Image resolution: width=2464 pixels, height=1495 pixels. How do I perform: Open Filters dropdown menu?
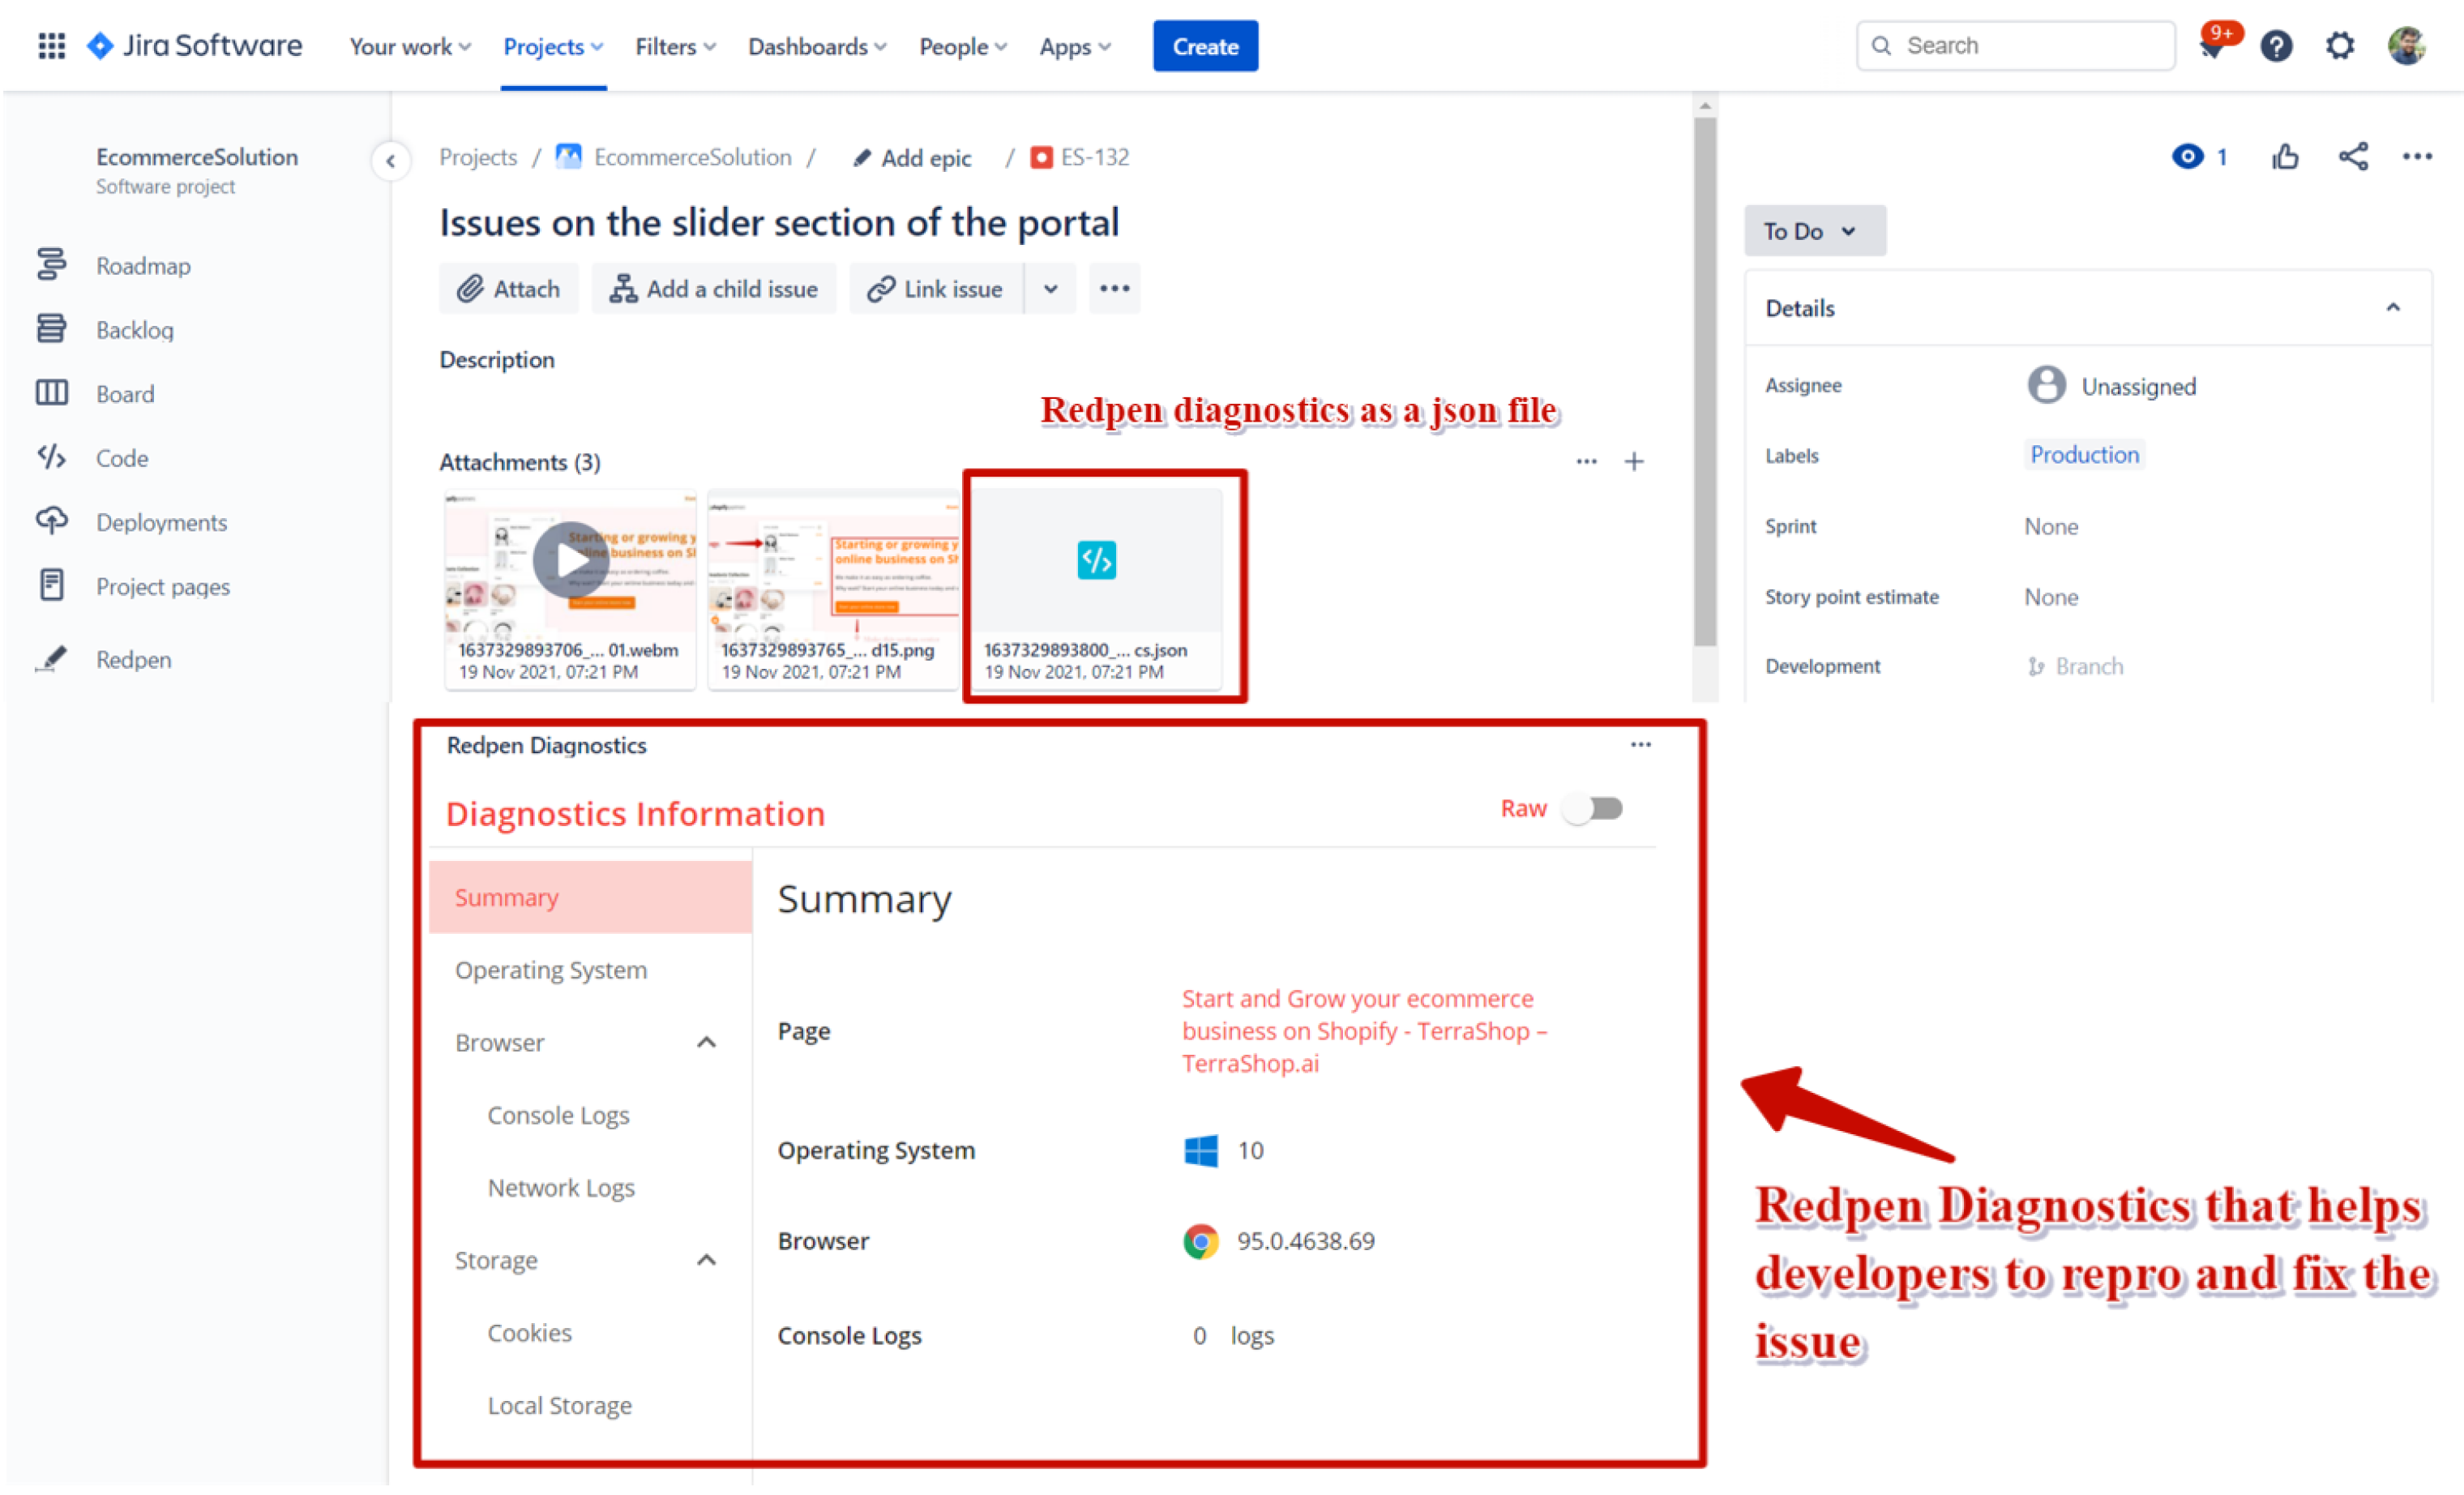675,47
